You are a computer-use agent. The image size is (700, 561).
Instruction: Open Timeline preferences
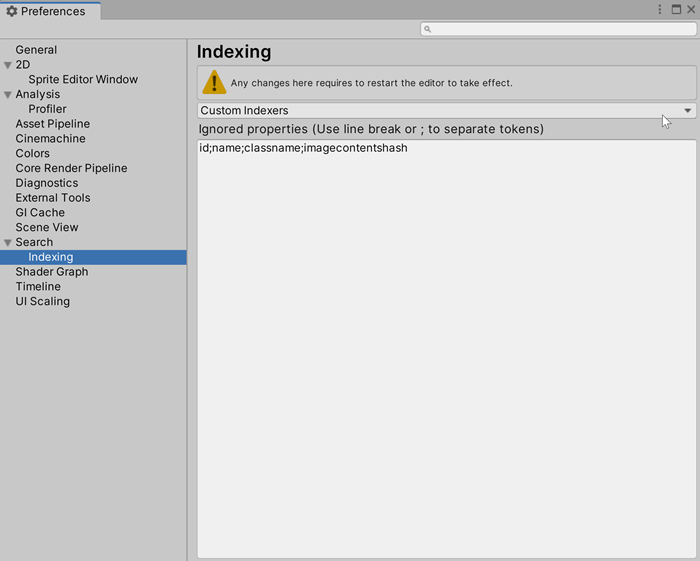click(x=38, y=287)
